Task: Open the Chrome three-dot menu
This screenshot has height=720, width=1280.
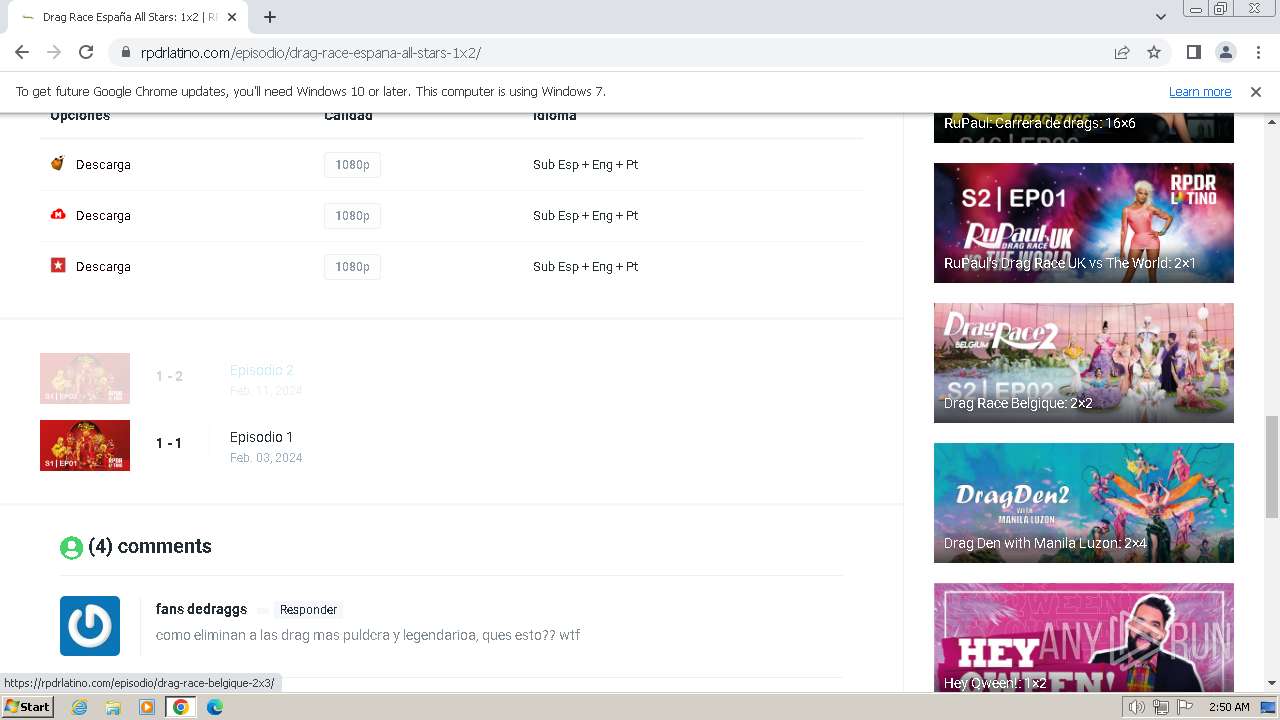Action: click(1257, 52)
